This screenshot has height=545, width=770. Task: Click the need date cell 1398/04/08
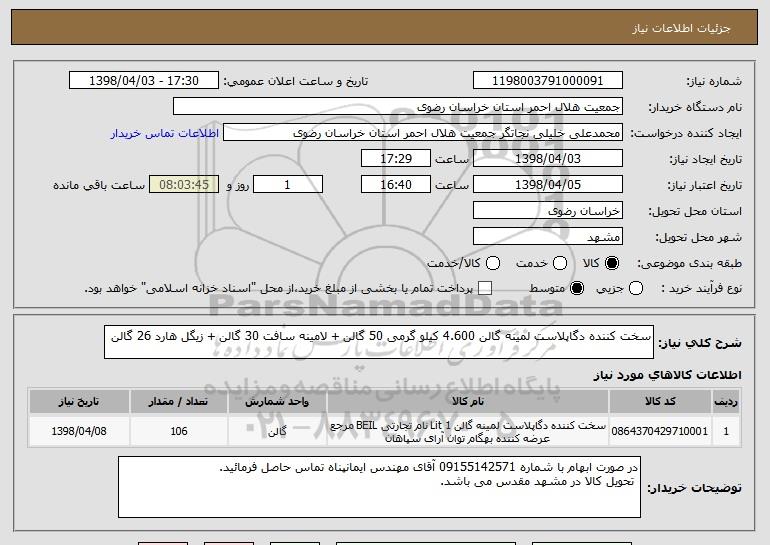[x=79, y=431]
